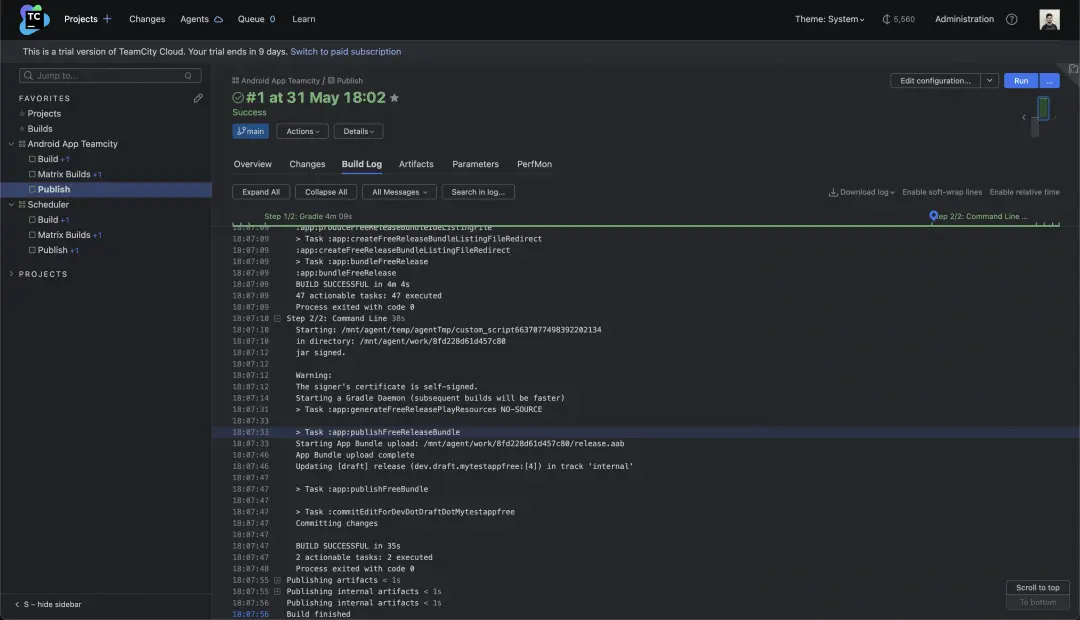Select Build Log tab
This screenshot has height=620, width=1080.
coord(362,164)
